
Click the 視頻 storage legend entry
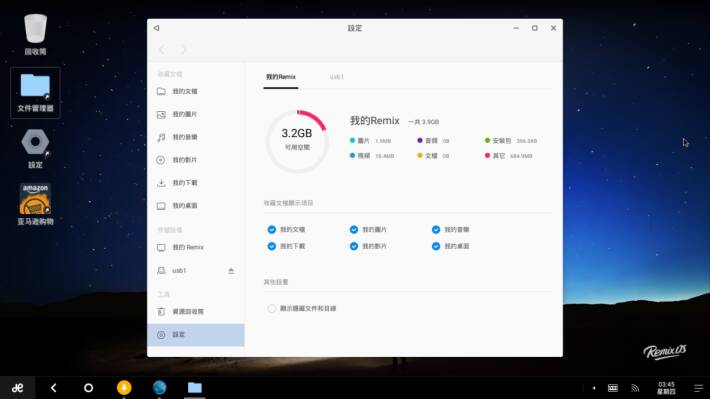coord(372,156)
